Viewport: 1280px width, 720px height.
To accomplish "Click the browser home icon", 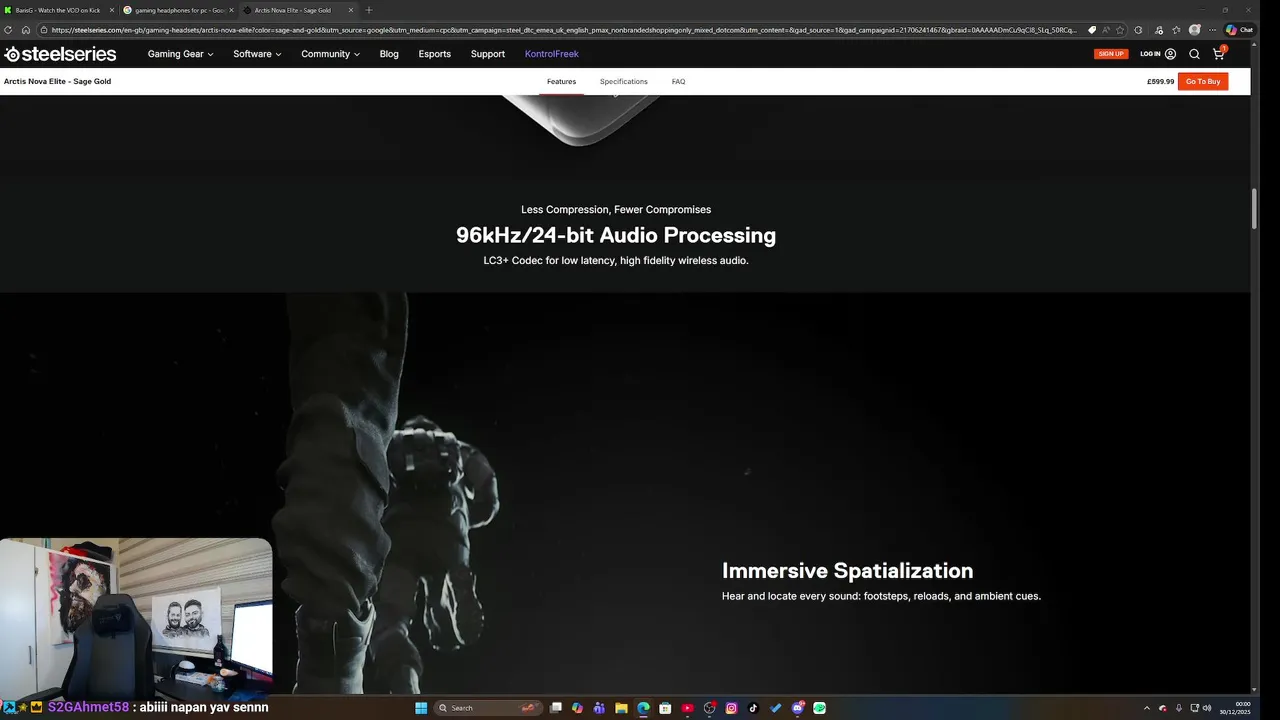I will point(26,30).
